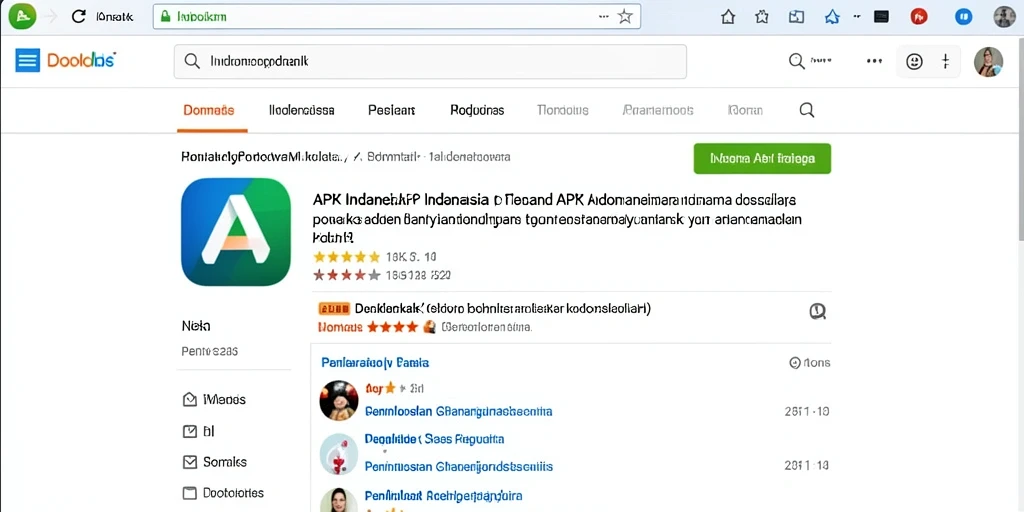Viewport: 1024px width, 512px height.
Task: Click the black square toolbar icon
Action: click(x=881, y=17)
